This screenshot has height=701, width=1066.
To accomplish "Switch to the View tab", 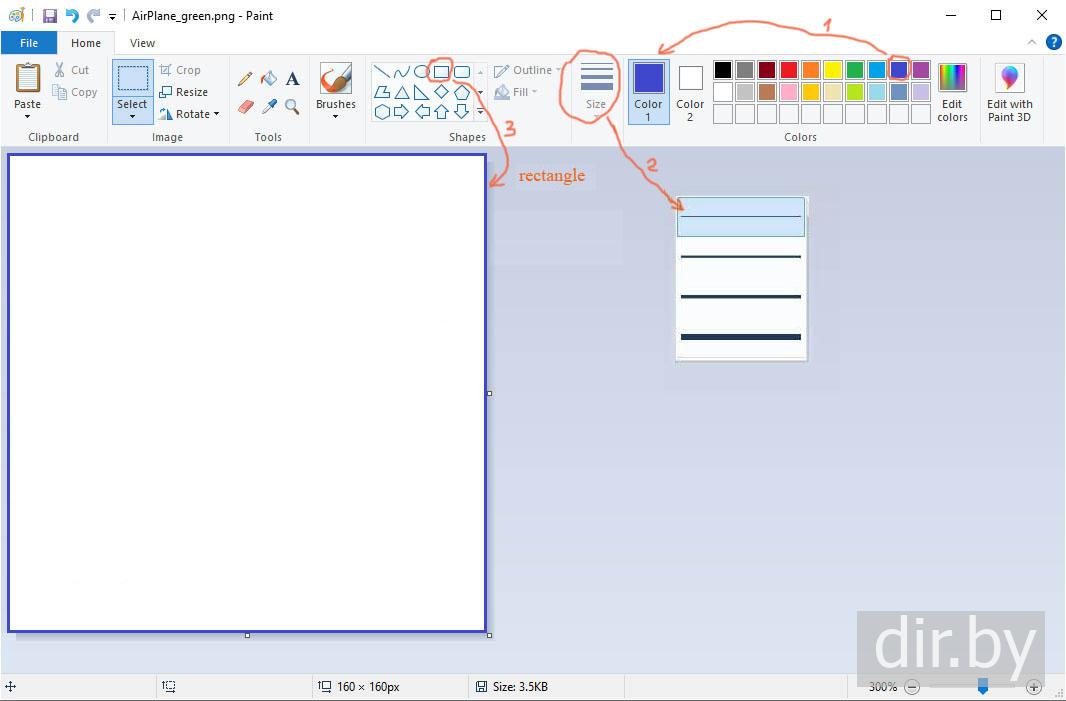I will [x=142, y=43].
